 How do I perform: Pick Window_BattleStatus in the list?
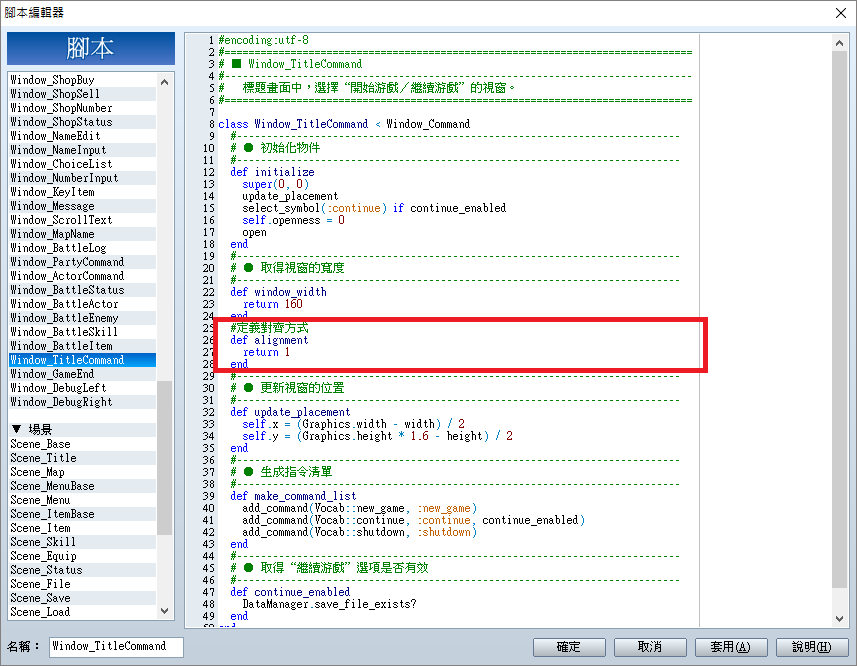[x=83, y=290]
